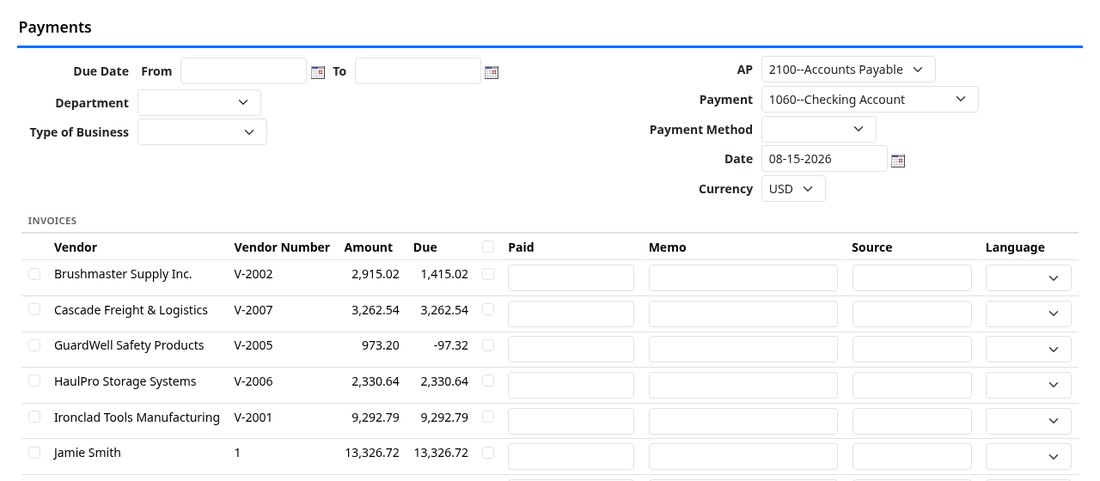The width and height of the screenshot is (1100, 481).
Task: Click the Source field for GuardWell Safety Products
Action: point(912,349)
